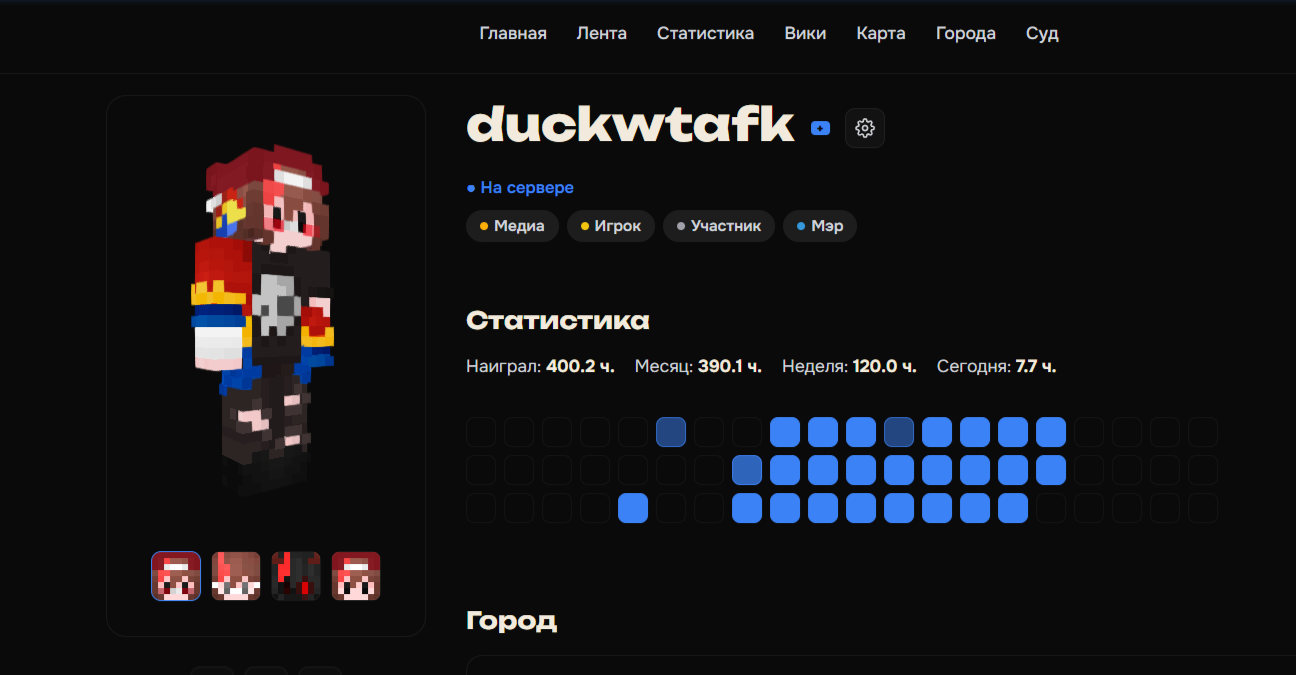This screenshot has height=675, width=1296.
Task: Navigate to Города in the top menu
Action: [x=966, y=33]
